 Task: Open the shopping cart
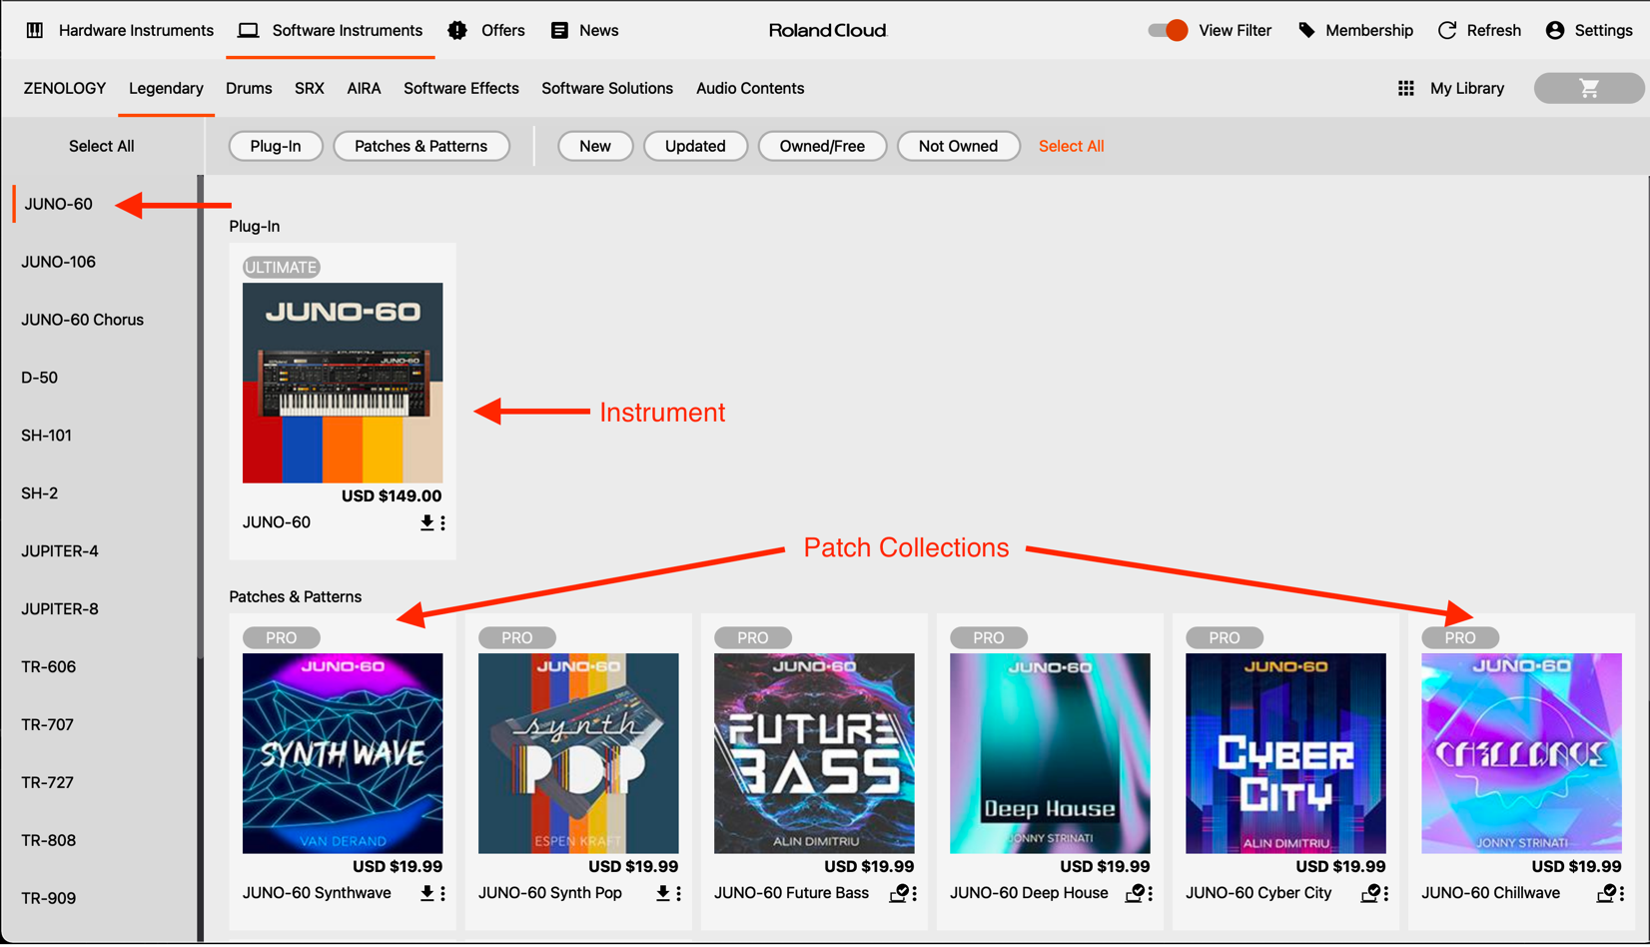point(1588,88)
